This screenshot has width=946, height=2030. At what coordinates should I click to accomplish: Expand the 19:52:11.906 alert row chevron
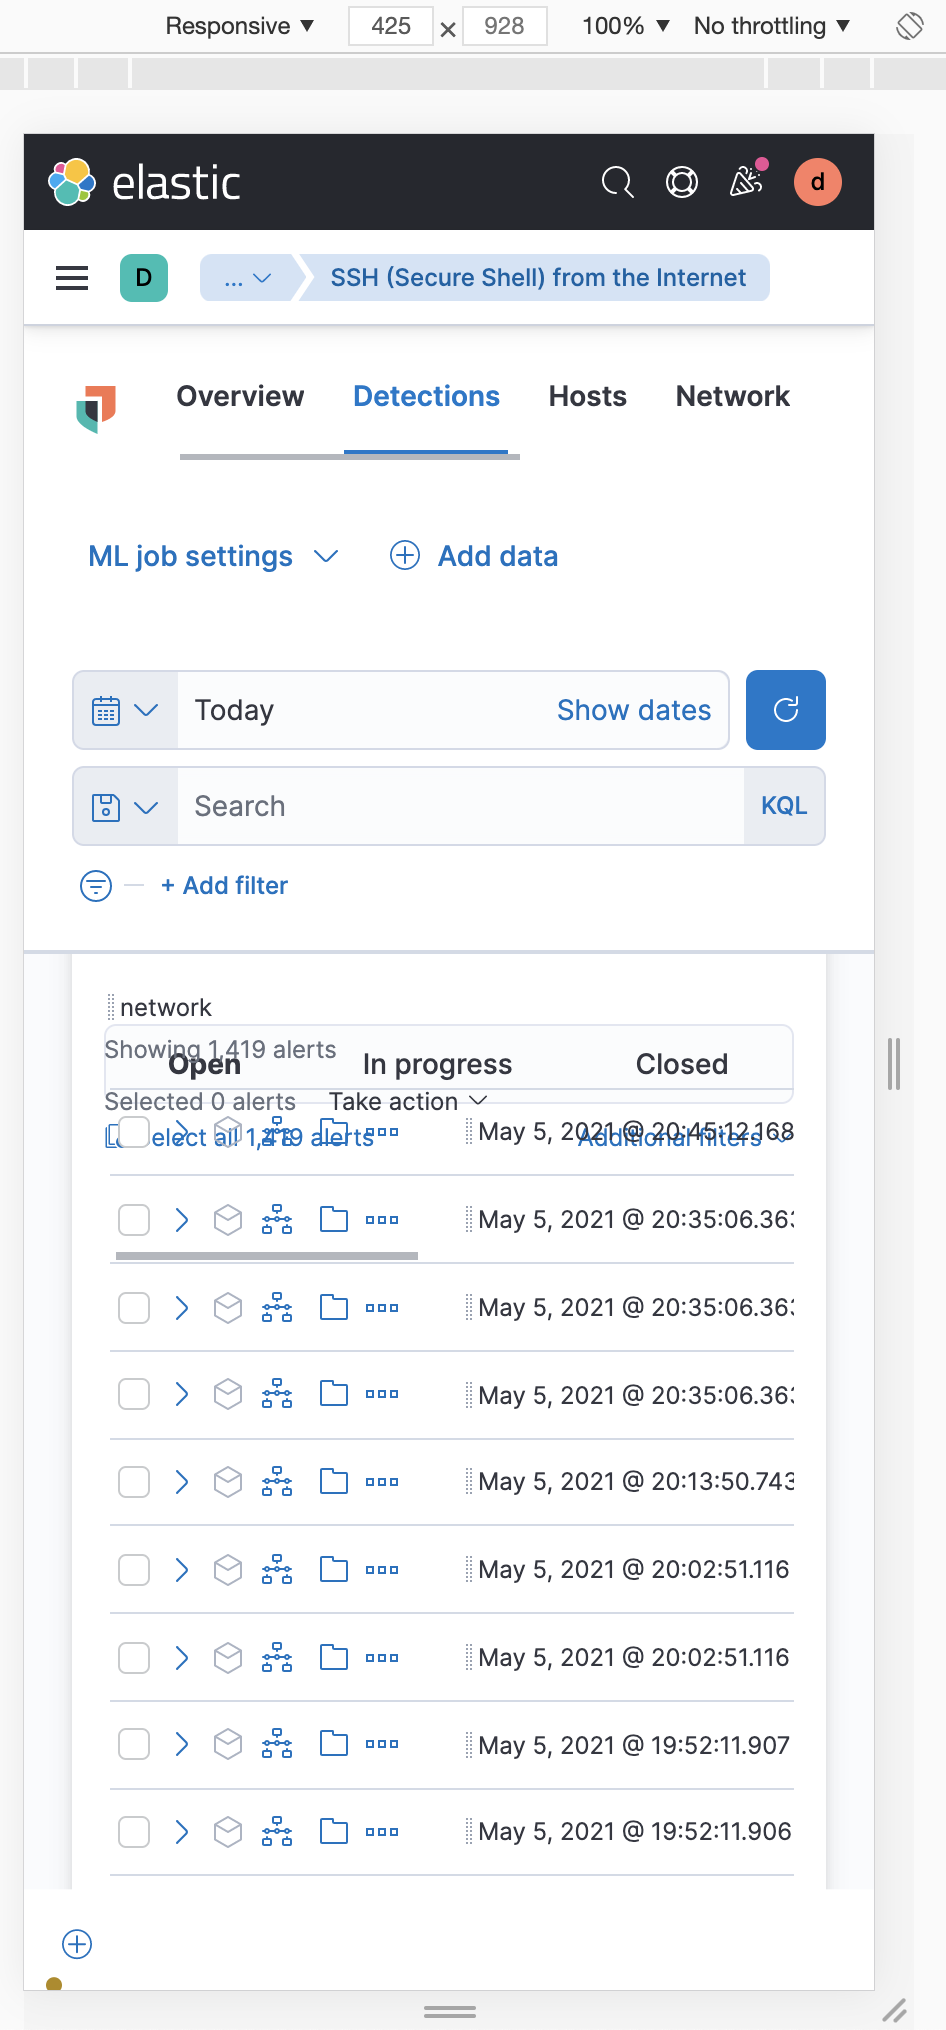tap(182, 1832)
